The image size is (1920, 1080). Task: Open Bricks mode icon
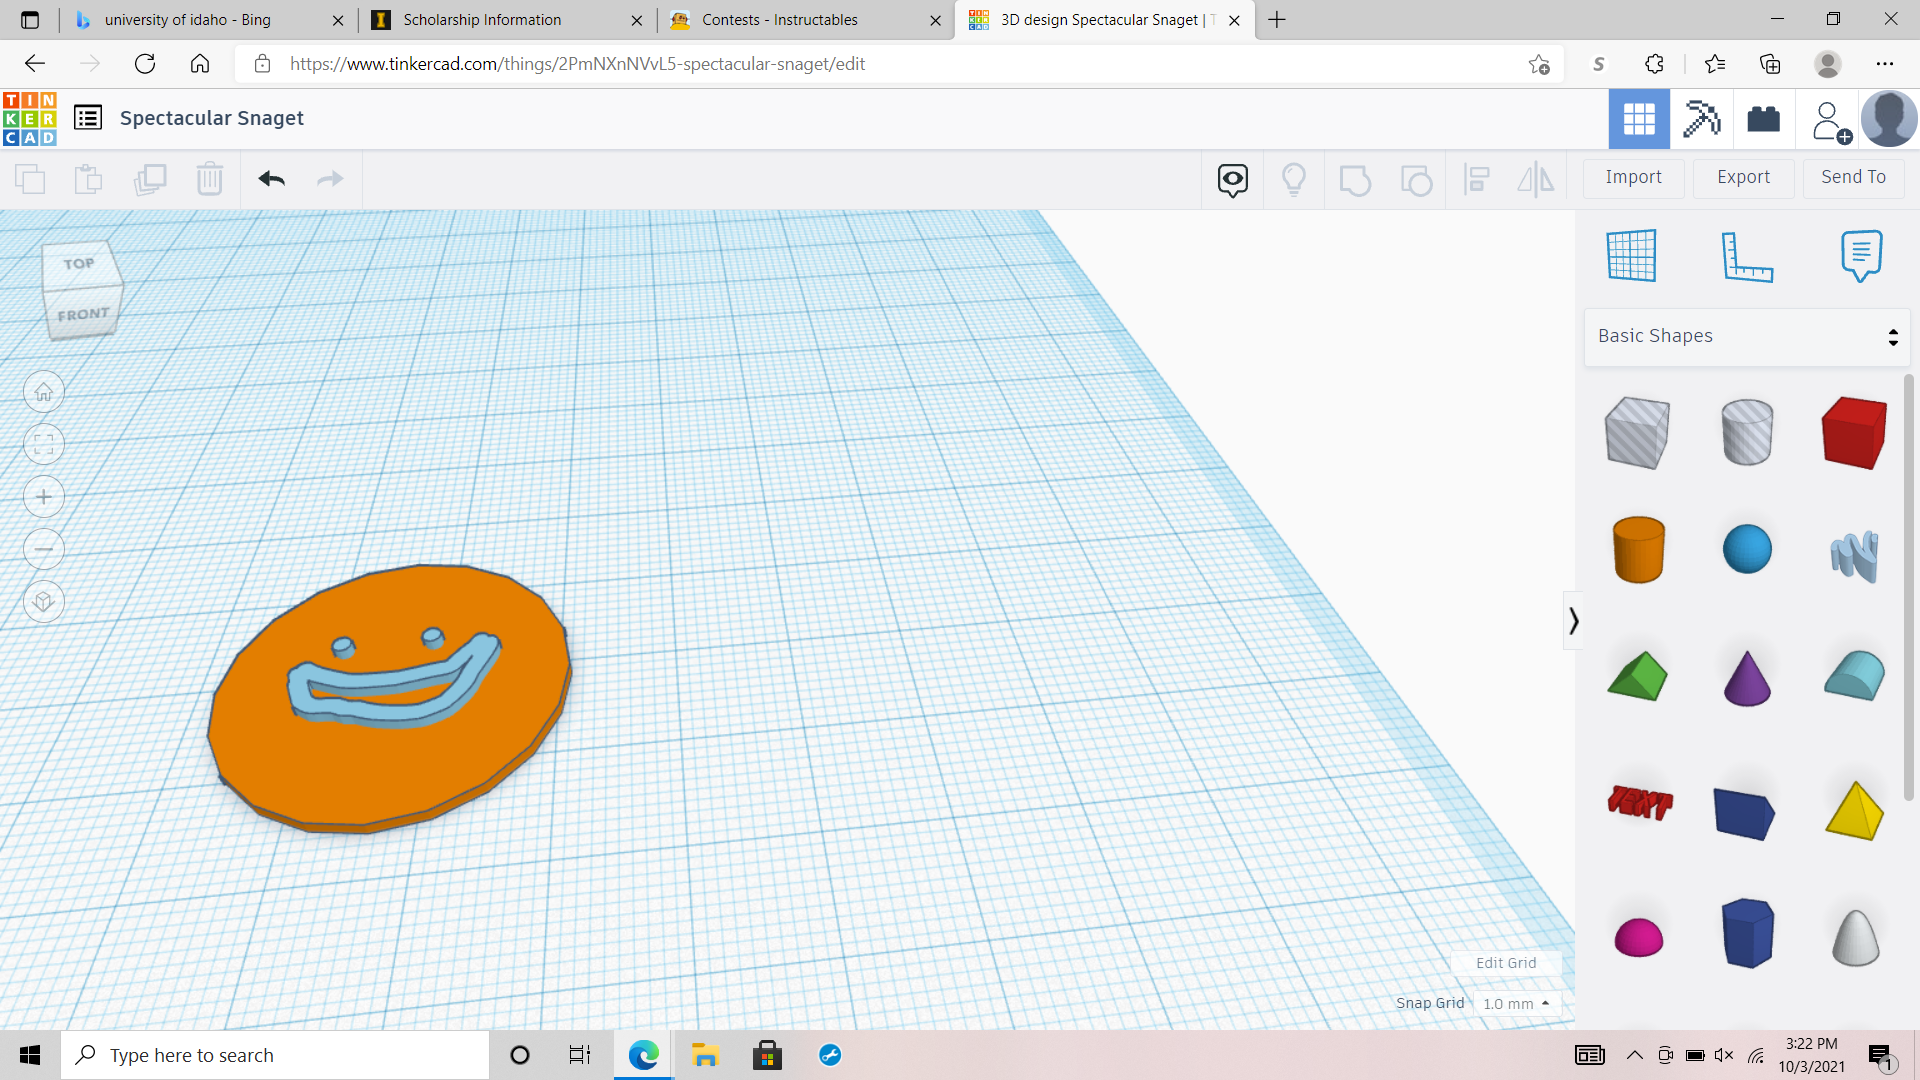1764,120
